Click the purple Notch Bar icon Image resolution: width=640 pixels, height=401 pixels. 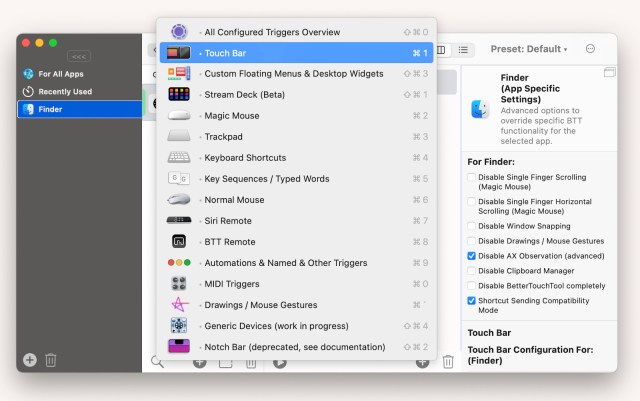click(179, 346)
